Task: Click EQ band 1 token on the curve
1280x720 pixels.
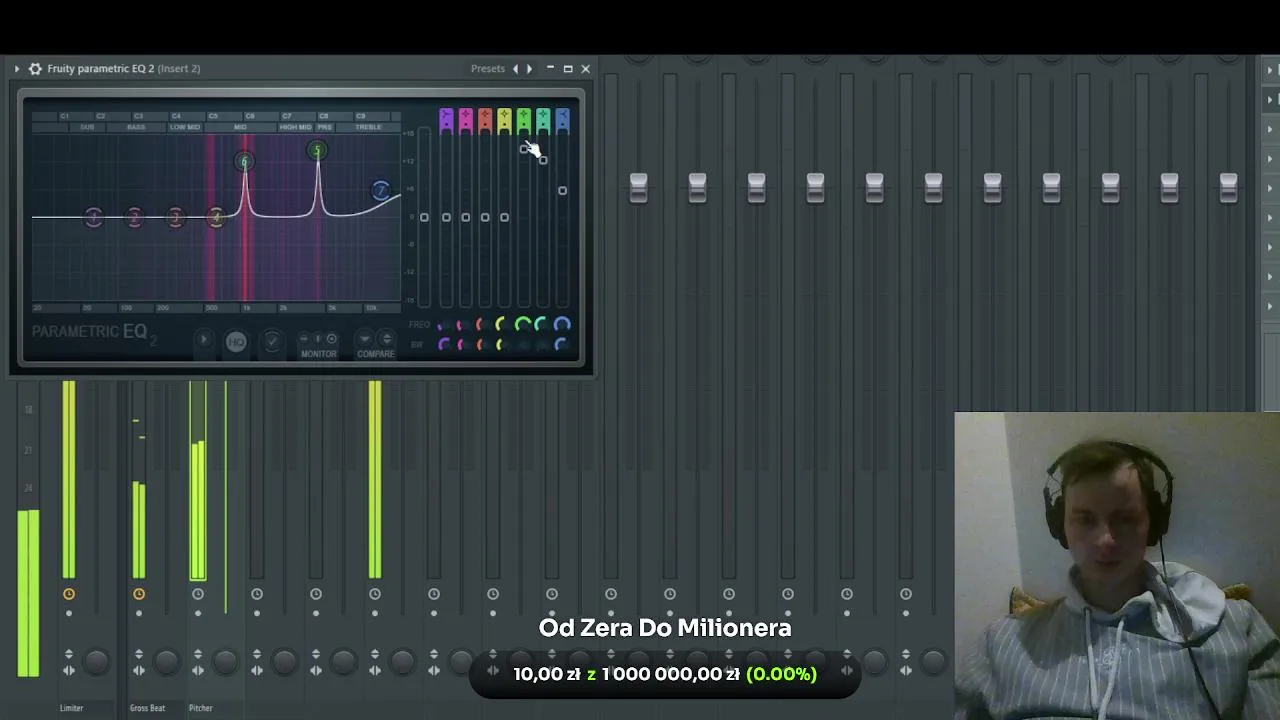Action: [93, 217]
